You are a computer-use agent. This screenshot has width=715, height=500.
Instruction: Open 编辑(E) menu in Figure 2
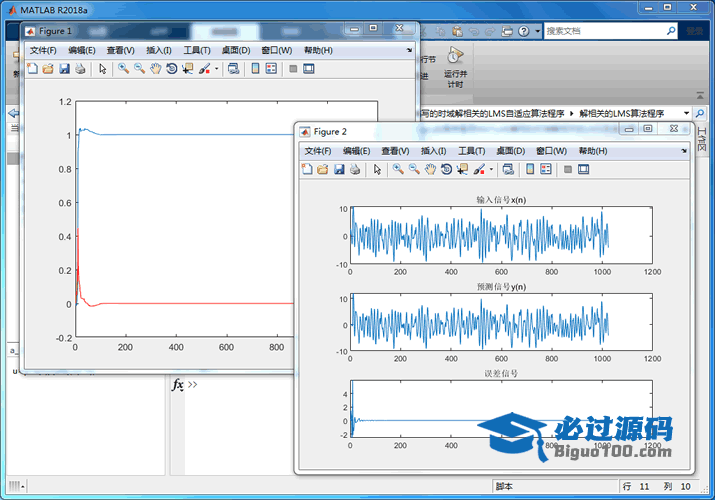(x=357, y=151)
